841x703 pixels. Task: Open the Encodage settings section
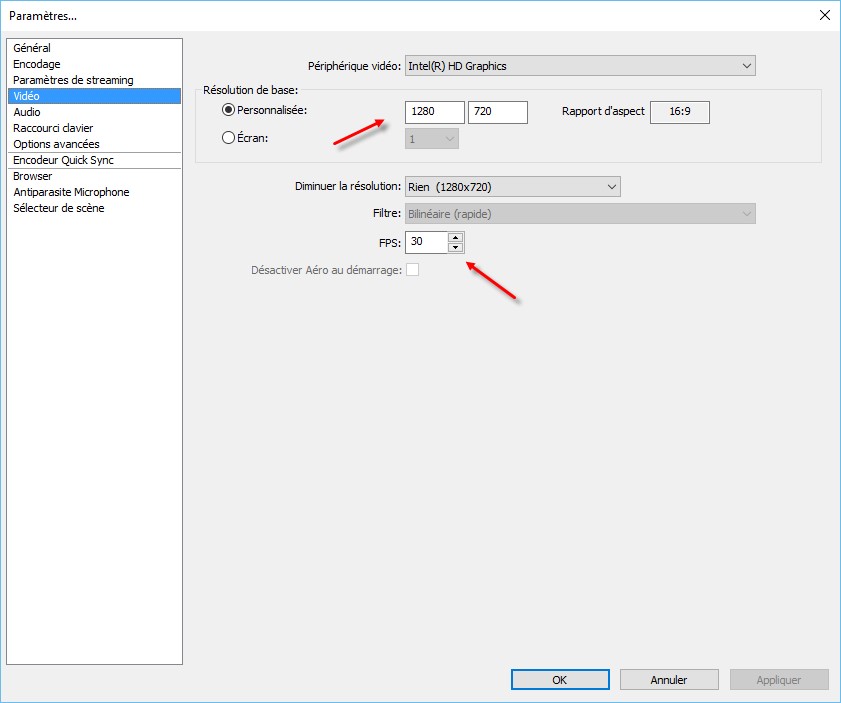pyautogui.click(x=37, y=64)
